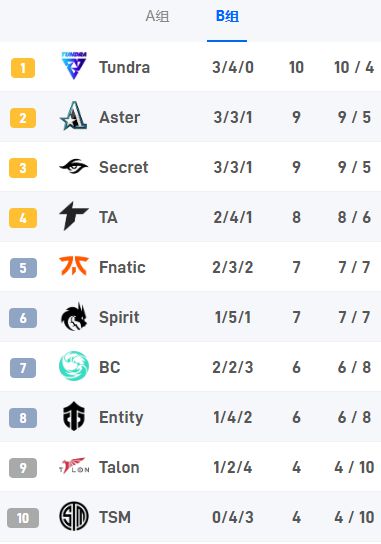Select the TA team logo
This screenshot has height=544, width=381.
click(74, 216)
